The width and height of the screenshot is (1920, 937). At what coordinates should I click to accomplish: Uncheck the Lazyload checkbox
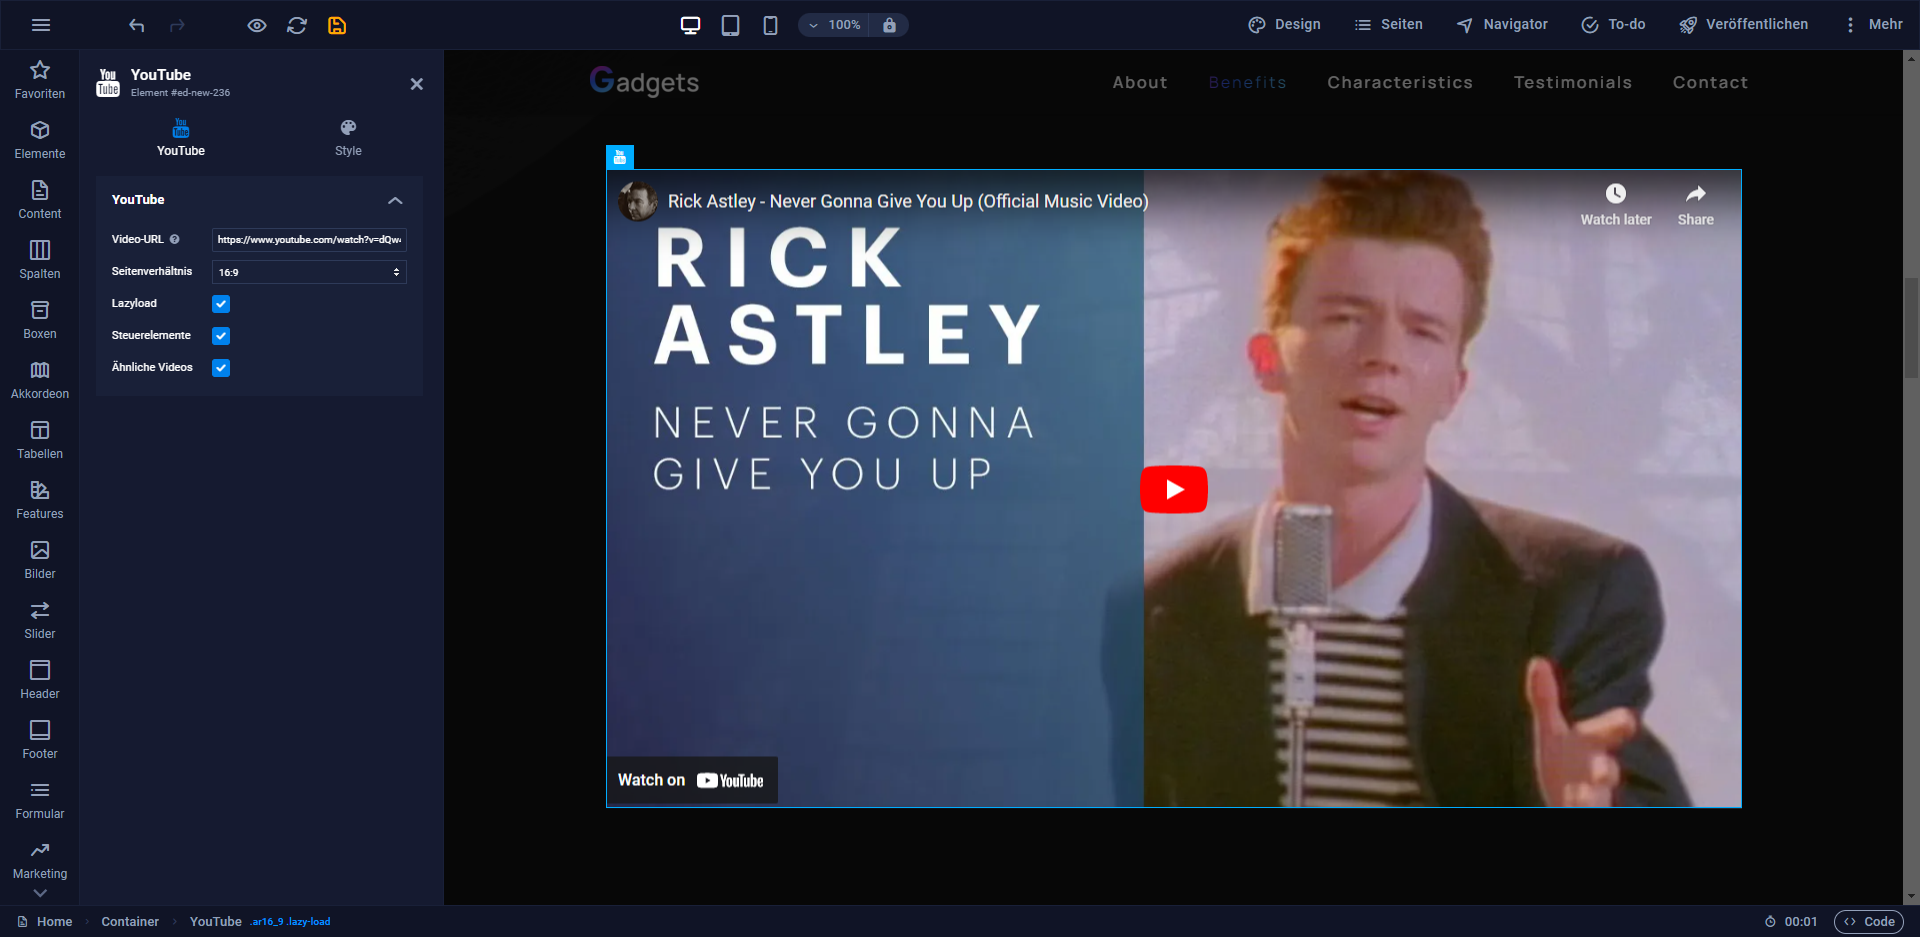[x=221, y=304]
